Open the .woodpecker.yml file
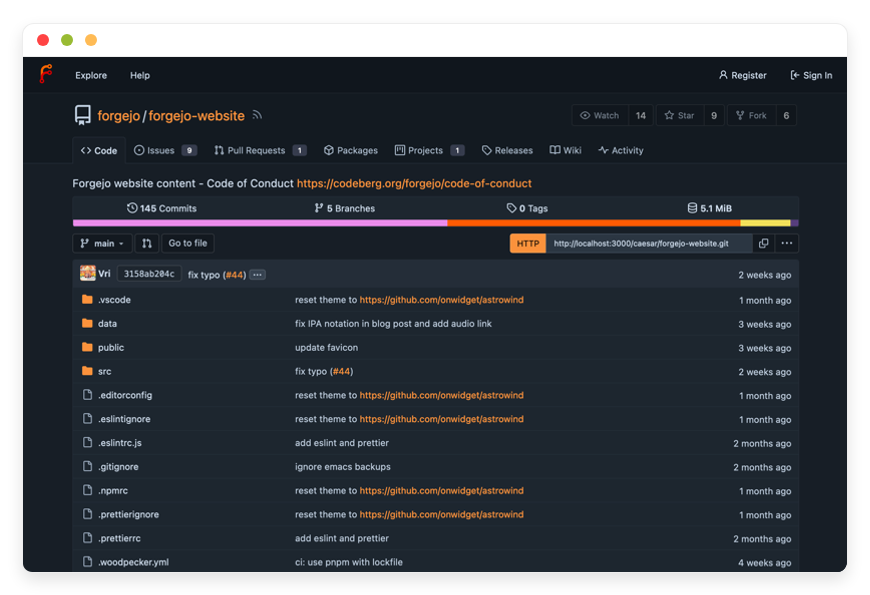This screenshot has height=595, width=870. tap(134, 562)
